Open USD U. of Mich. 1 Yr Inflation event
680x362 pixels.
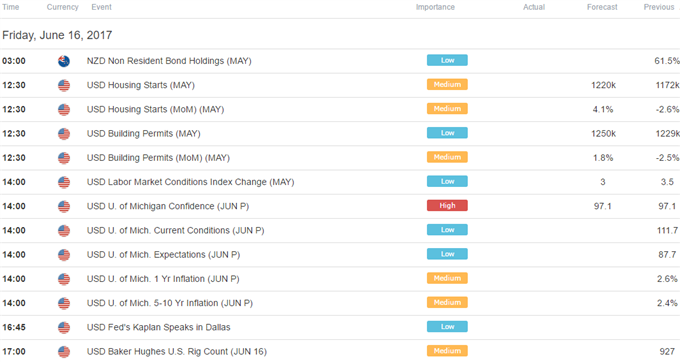tap(163, 279)
